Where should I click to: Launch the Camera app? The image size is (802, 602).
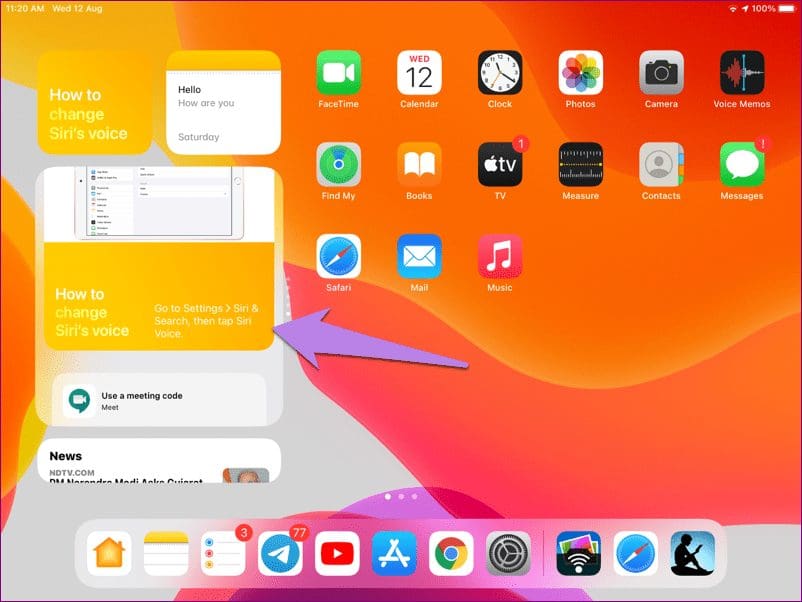point(661,73)
